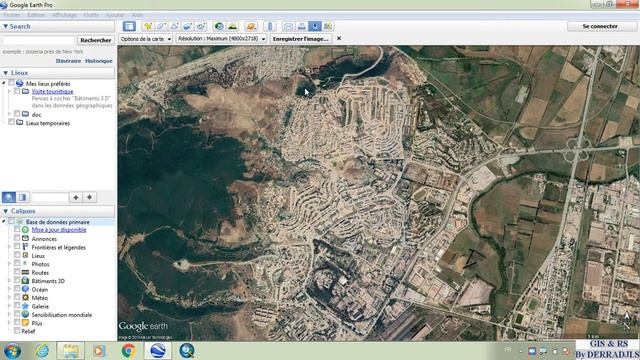640x360 pixels.
Task: Expand the Bâtiments 3D tree node
Action: [x=9, y=281]
